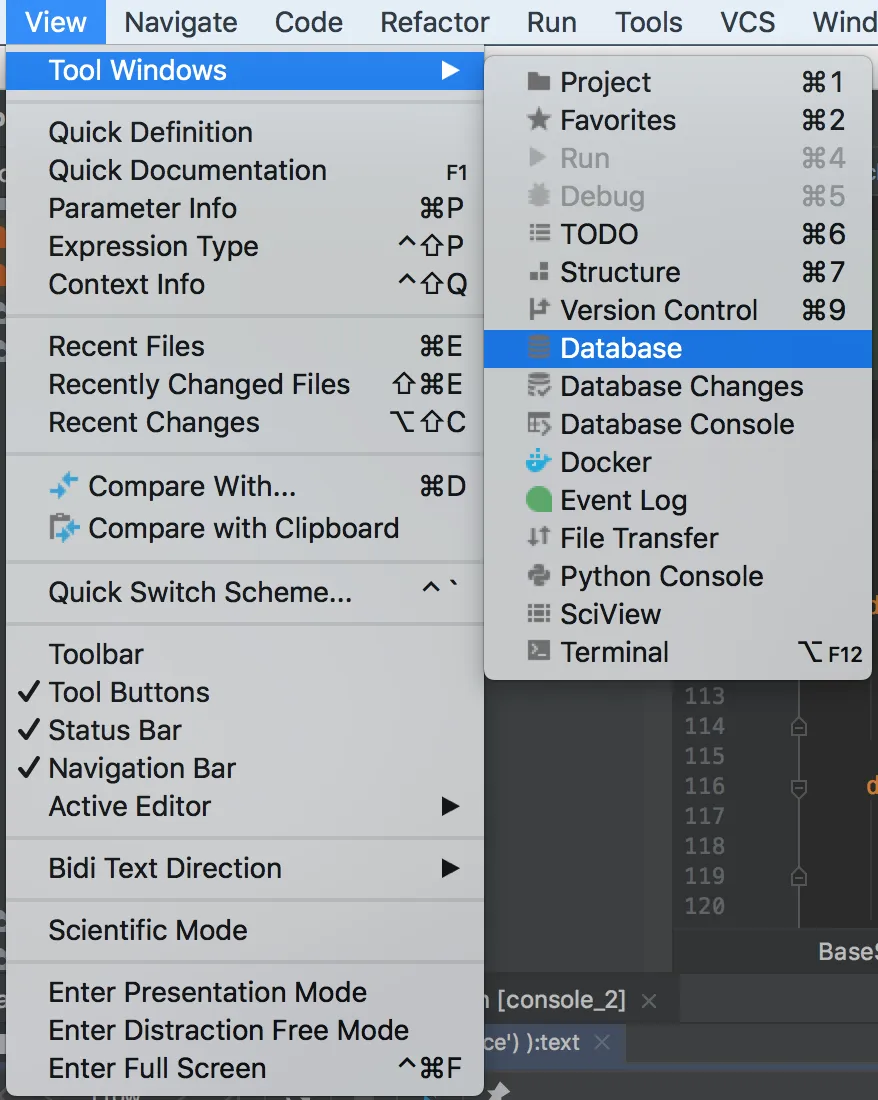
Task: Select Enter Presentation Mode
Action: tap(207, 992)
